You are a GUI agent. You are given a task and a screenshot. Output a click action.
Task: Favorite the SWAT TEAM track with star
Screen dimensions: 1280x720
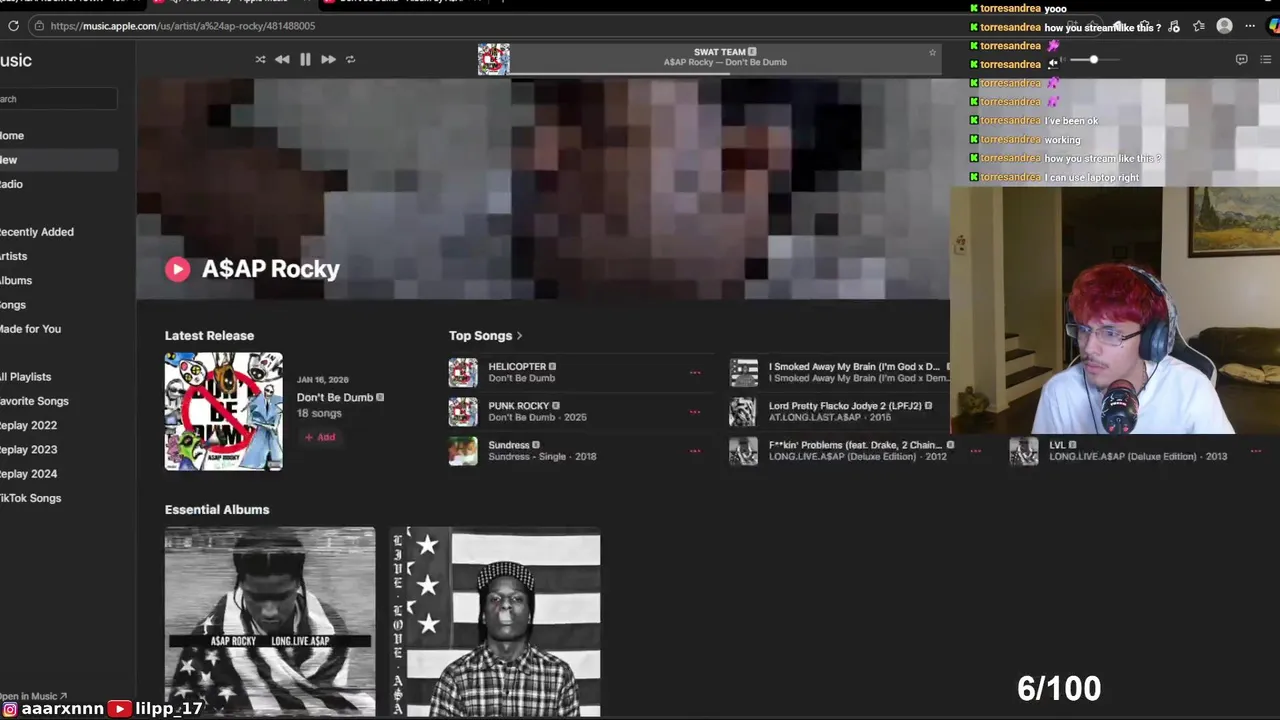coord(932,53)
